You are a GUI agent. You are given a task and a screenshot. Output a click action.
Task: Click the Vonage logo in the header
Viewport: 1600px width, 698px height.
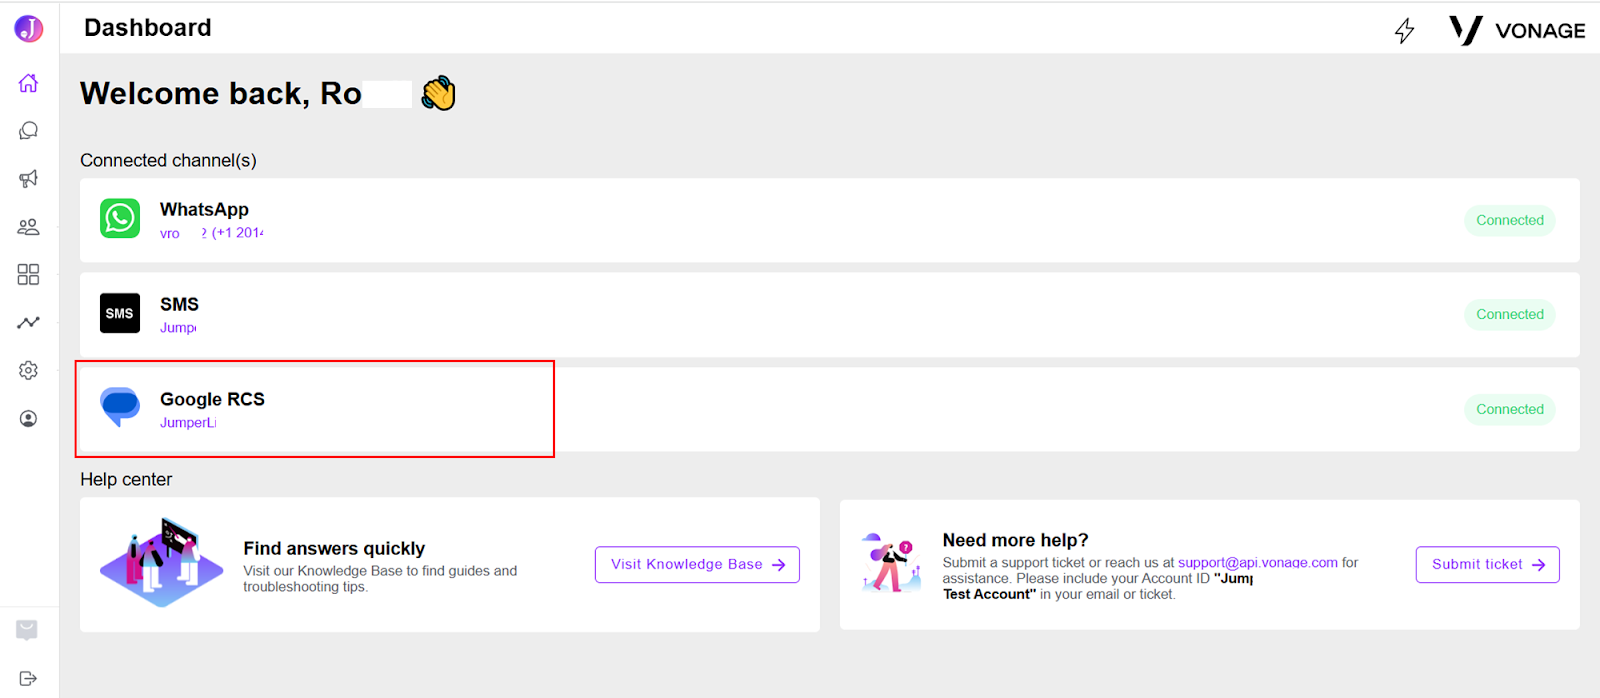point(1517,30)
